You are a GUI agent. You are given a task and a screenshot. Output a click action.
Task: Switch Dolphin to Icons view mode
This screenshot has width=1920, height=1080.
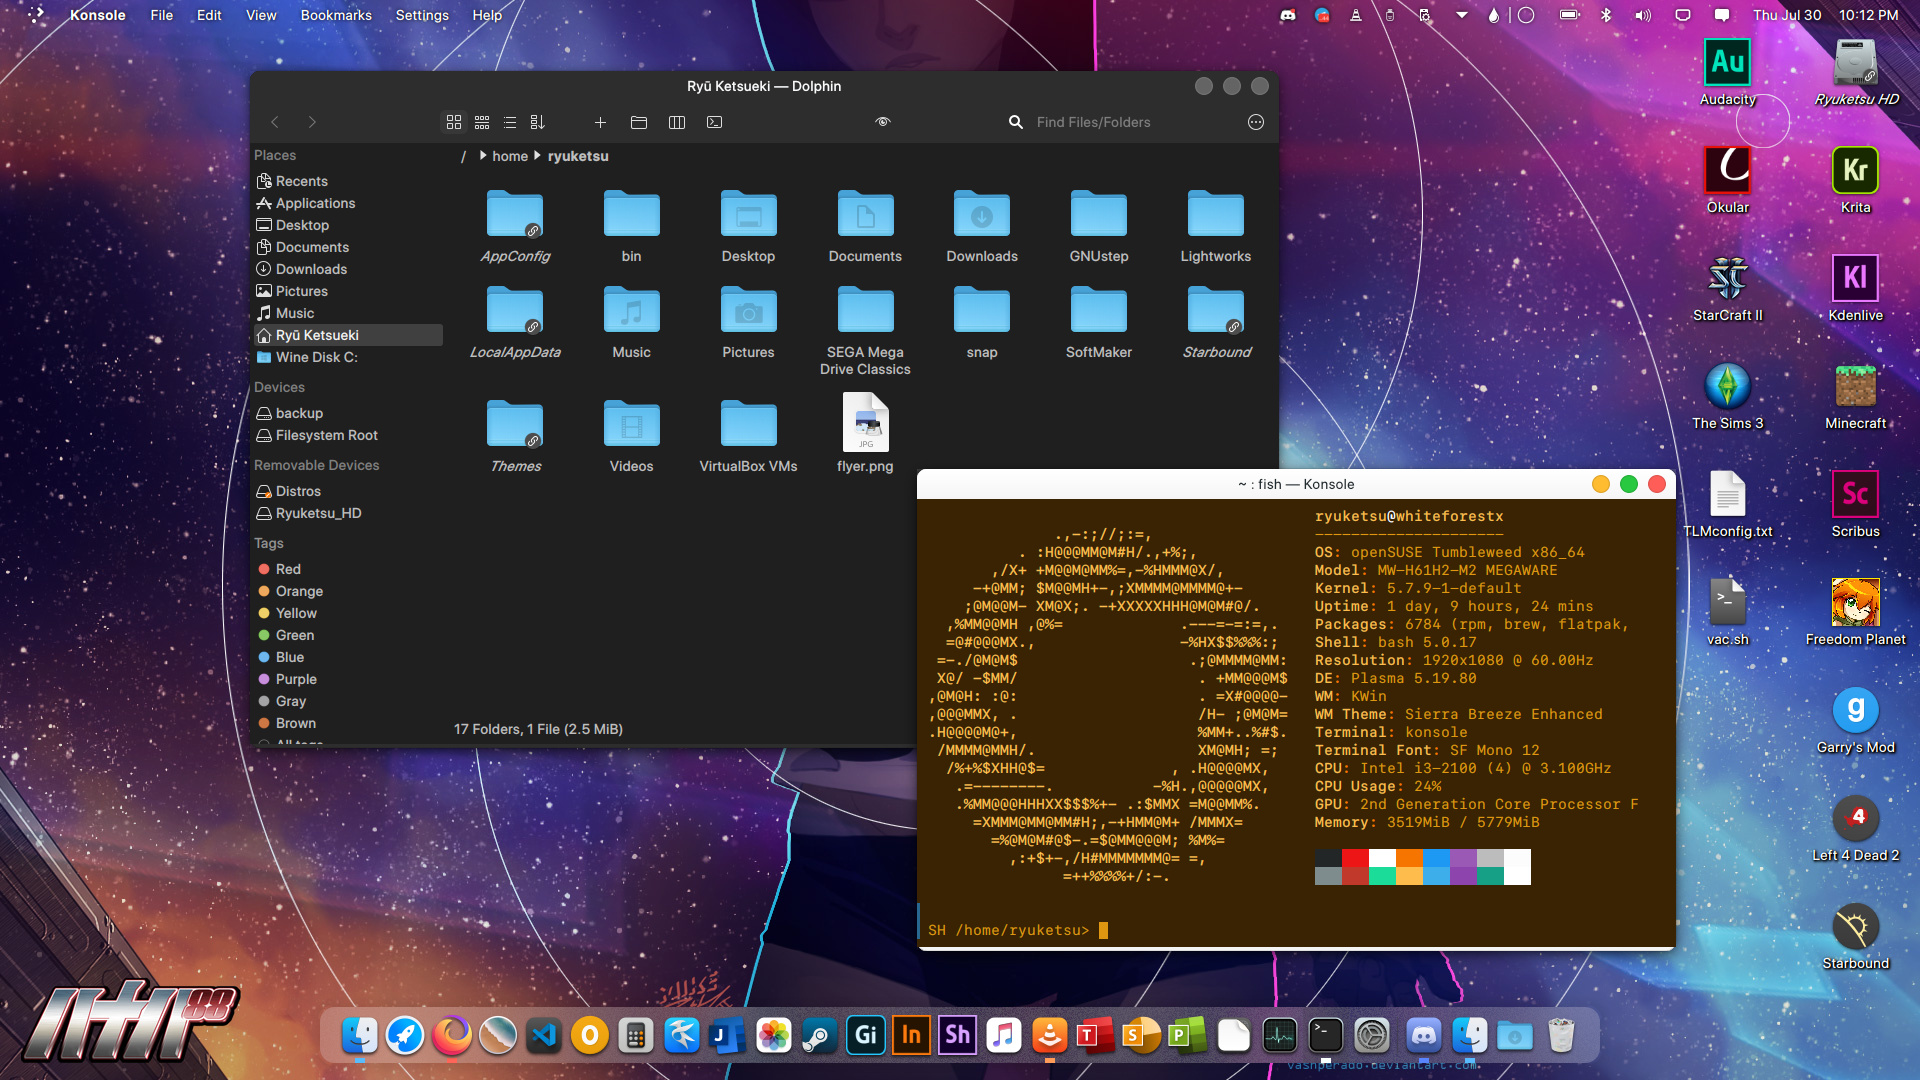pos(453,122)
